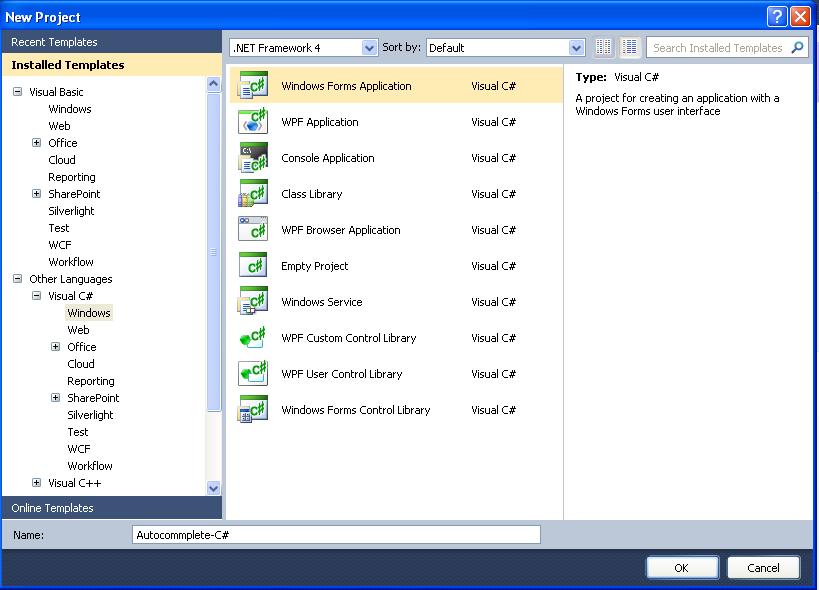
Task: Select the WPF Custom Control Library icon
Action: click(253, 337)
